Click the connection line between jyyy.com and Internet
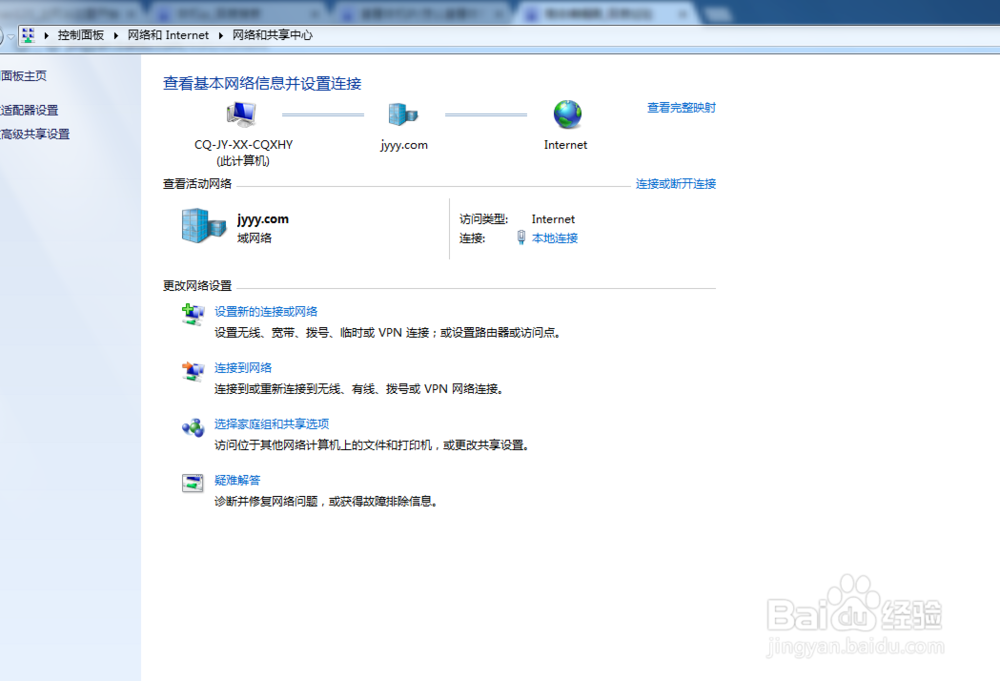This screenshot has height=681, width=1000. tap(486, 114)
